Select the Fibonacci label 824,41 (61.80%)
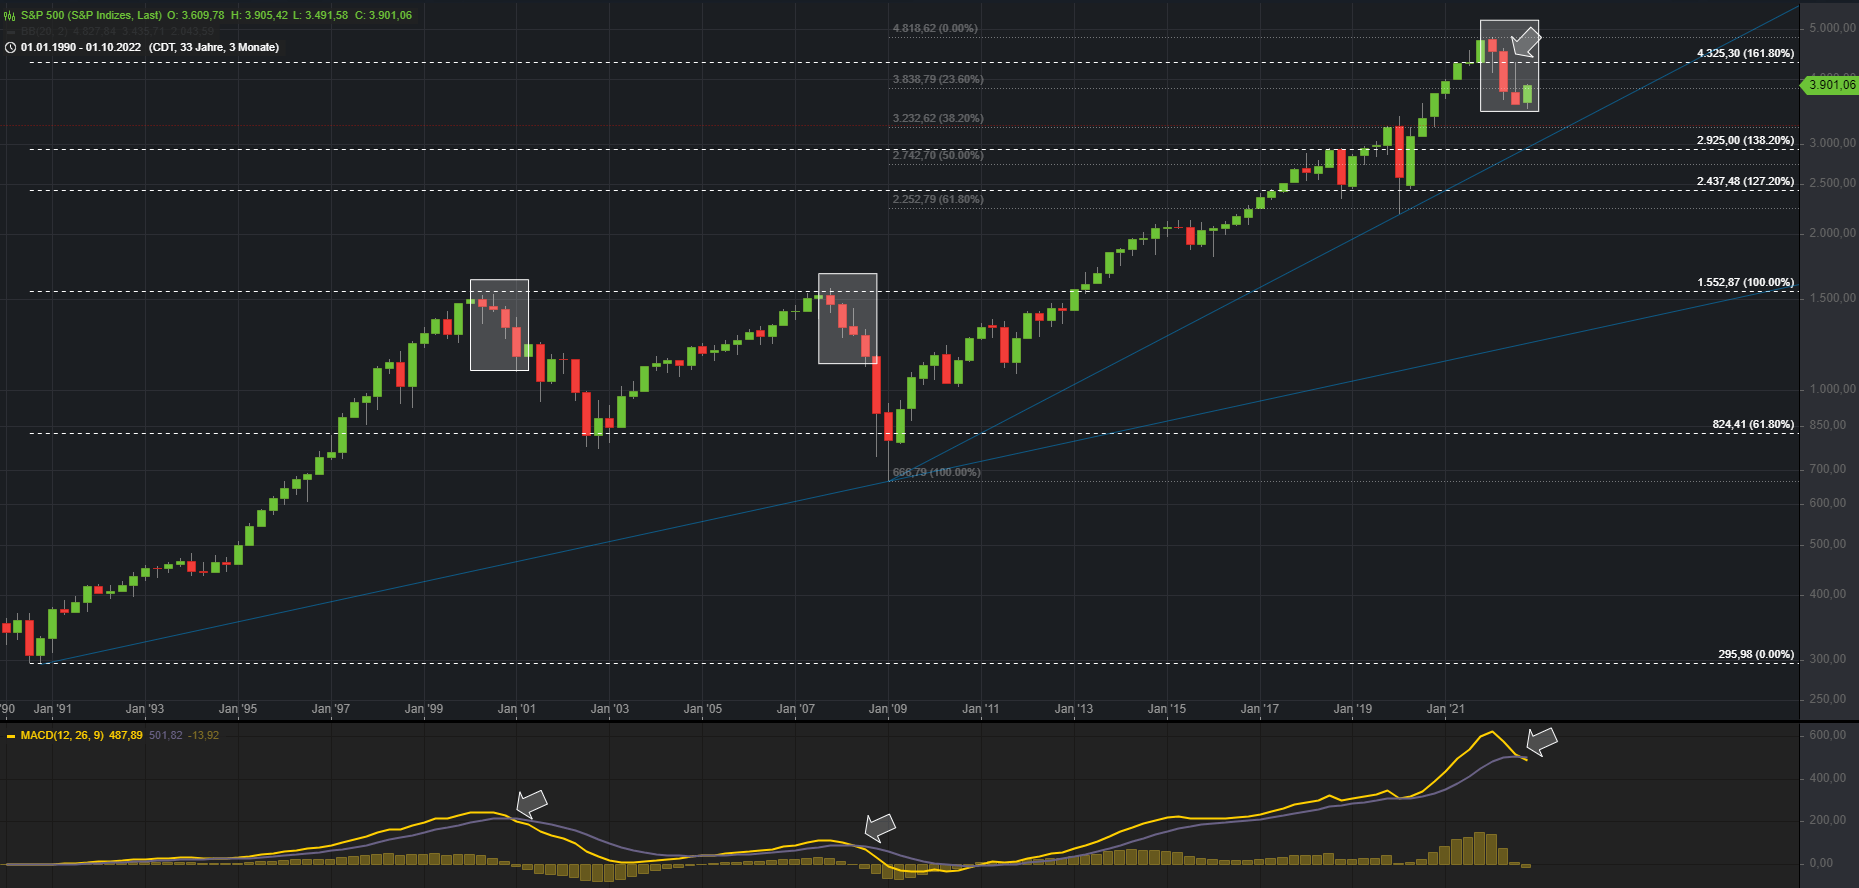Viewport: 1859px width, 888px height. pyautogui.click(x=1753, y=425)
